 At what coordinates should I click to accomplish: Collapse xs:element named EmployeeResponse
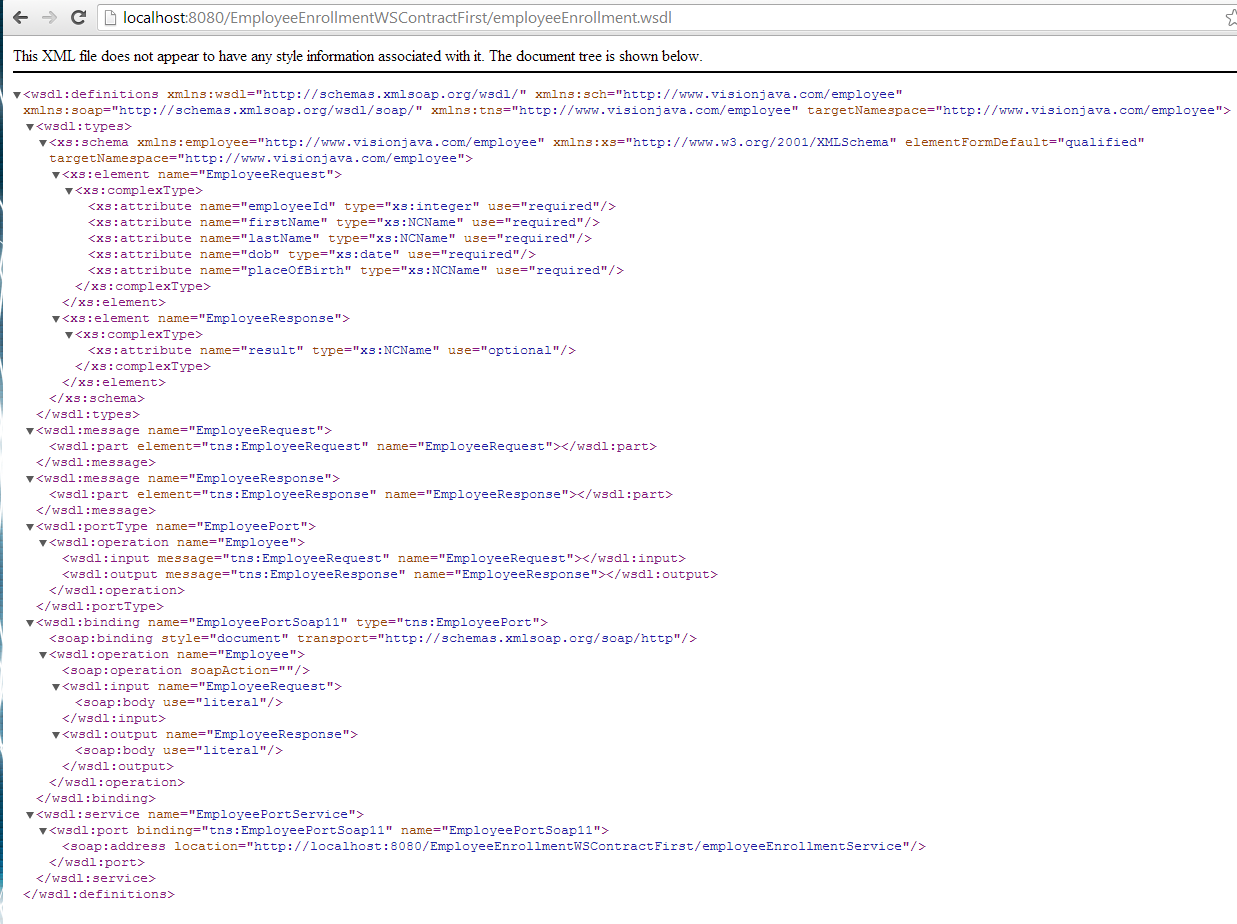(x=56, y=319)
